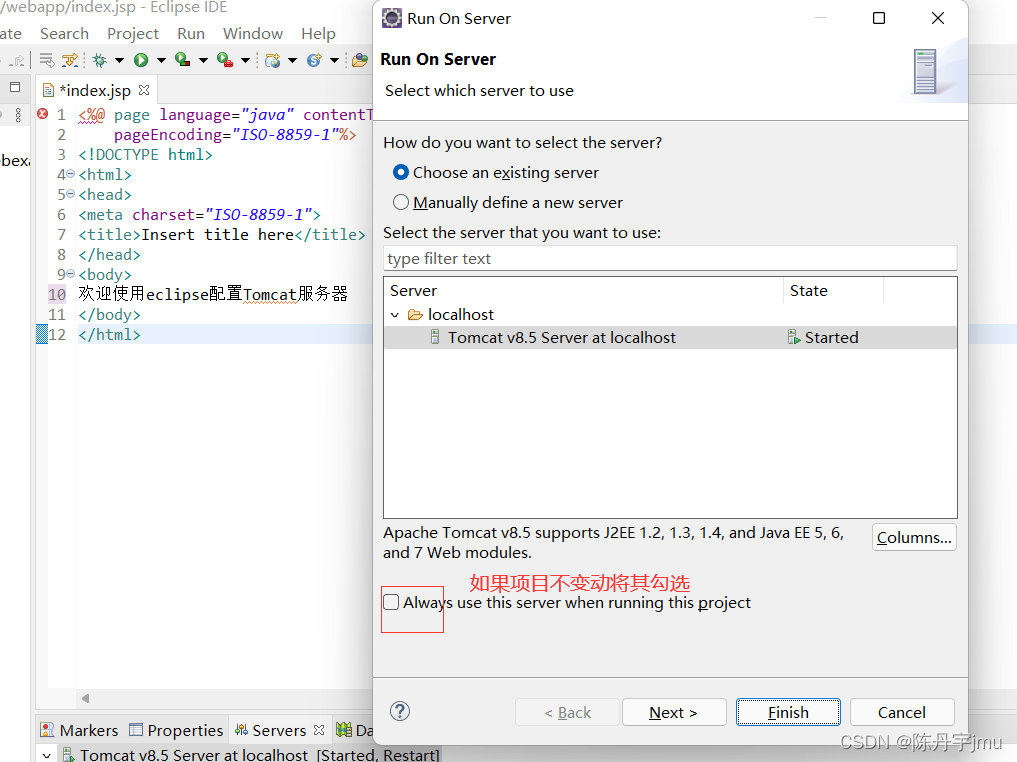
Task: Click the Tomcat server icon in dialog list
Action: pos(435,337)
